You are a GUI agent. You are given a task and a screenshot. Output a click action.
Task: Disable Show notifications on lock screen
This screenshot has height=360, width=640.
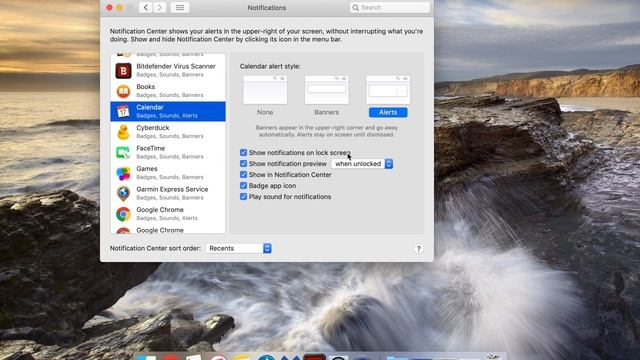tap(244, 153)
